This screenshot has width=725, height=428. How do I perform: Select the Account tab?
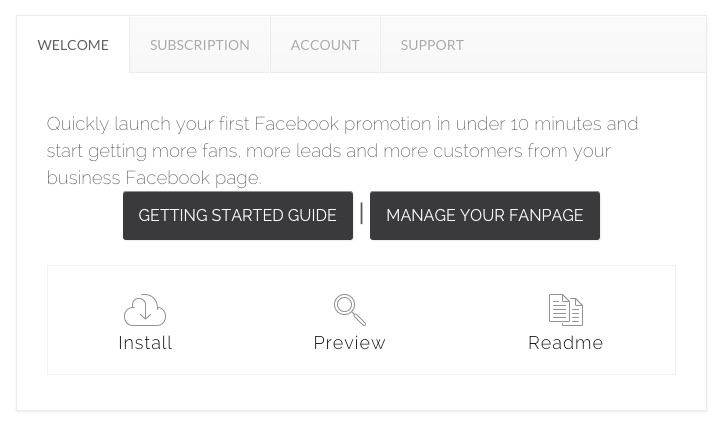(x=325, y=45)
